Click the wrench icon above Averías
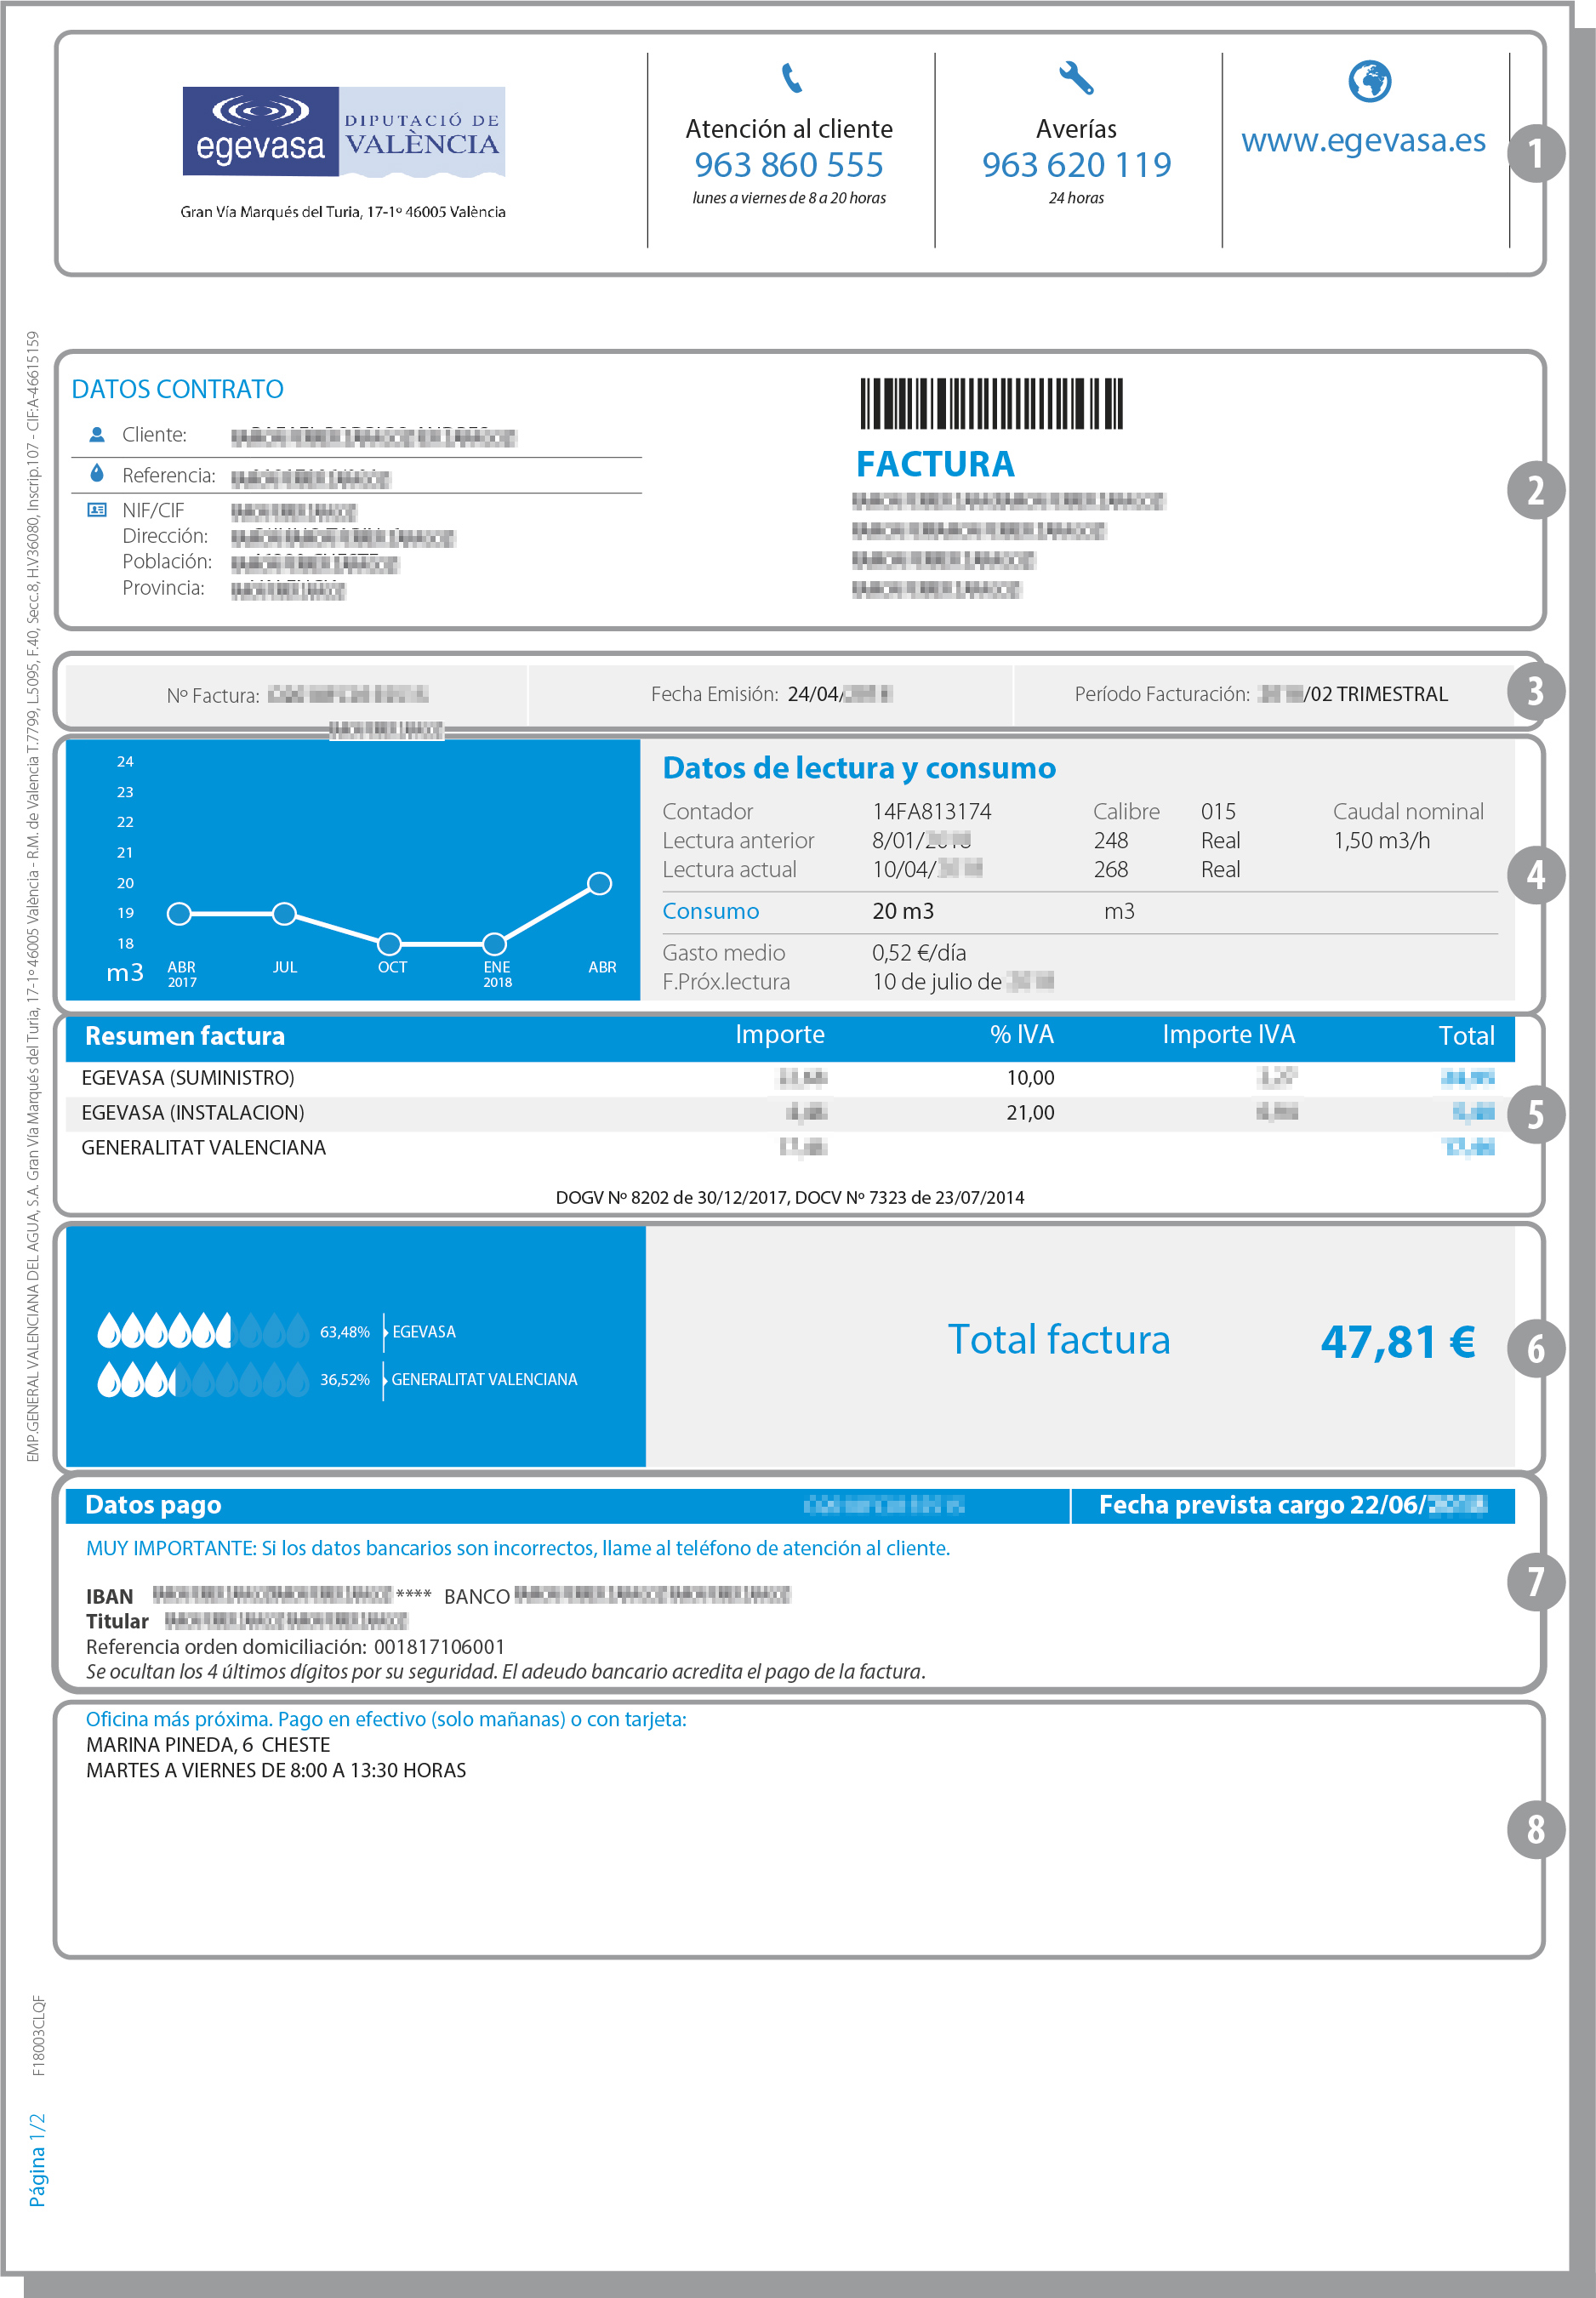This screenshot has height=2298, width=1596. pos(1076,78)
